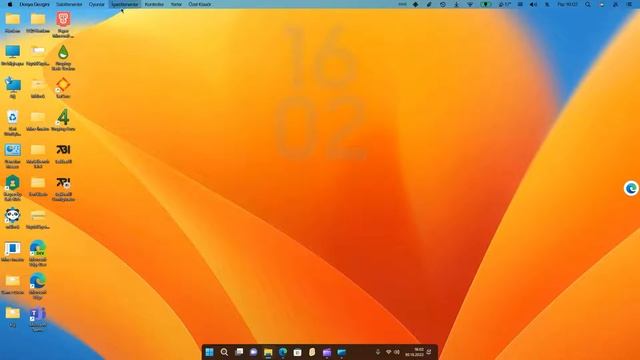Open the blue window app in taskbar
The width and height of the screenshot is (640, 360).
(342, 352)
